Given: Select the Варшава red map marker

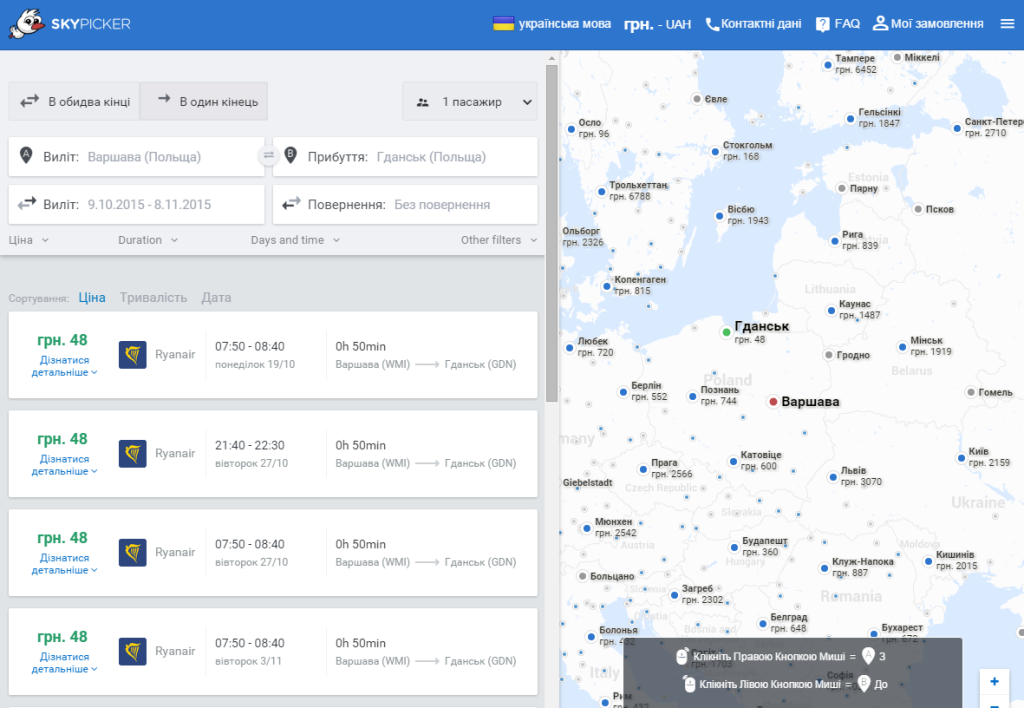Looking at the screenshot, I should 773,402.
